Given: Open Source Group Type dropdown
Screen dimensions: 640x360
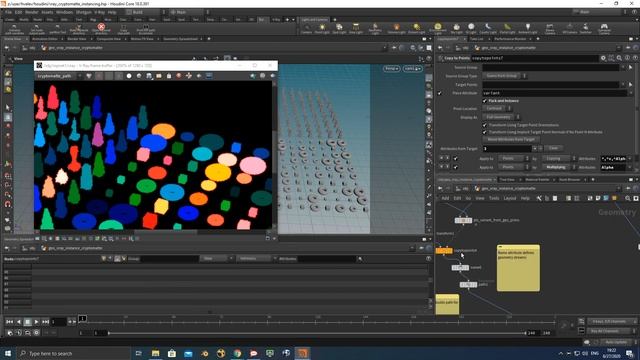Looking at the screenshot, I should [504, 76].
